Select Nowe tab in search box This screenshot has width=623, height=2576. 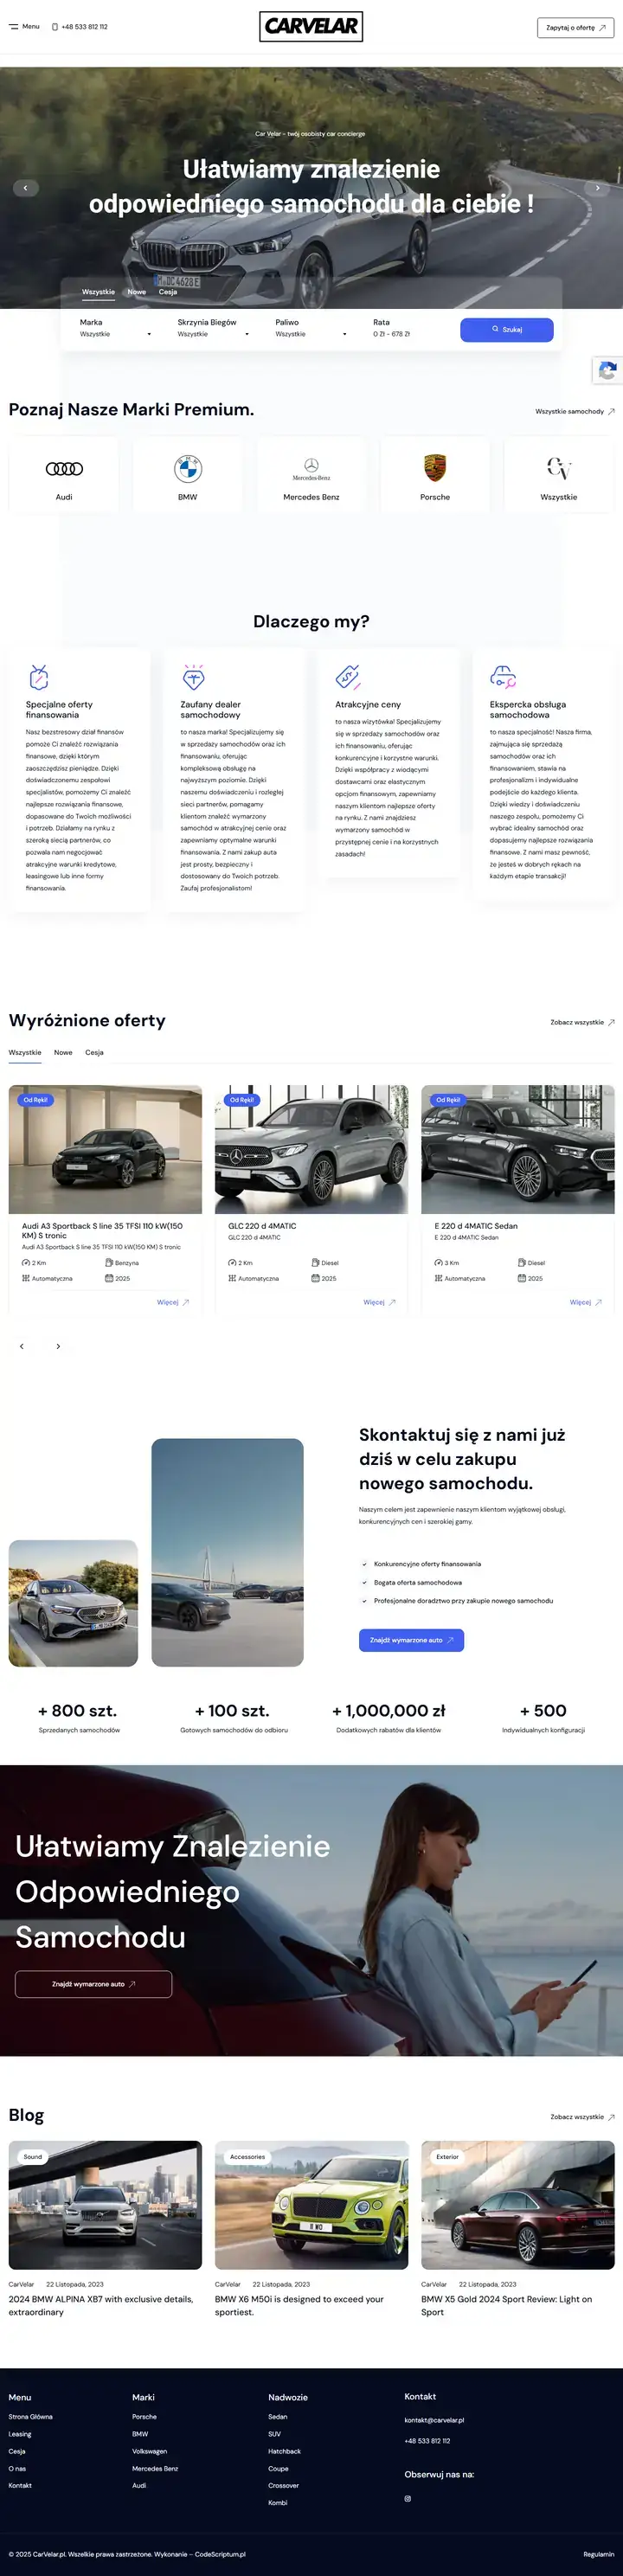tap(137, 292)
